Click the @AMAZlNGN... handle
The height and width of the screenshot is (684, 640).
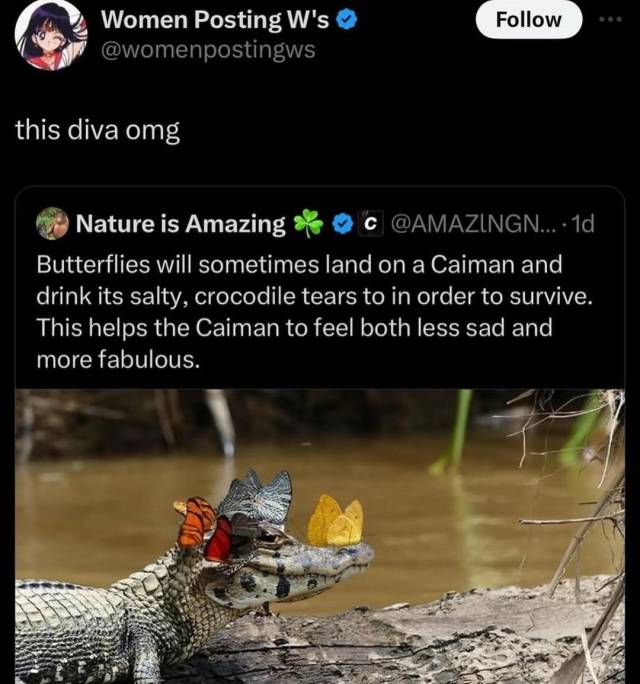[x=474, y=224]
